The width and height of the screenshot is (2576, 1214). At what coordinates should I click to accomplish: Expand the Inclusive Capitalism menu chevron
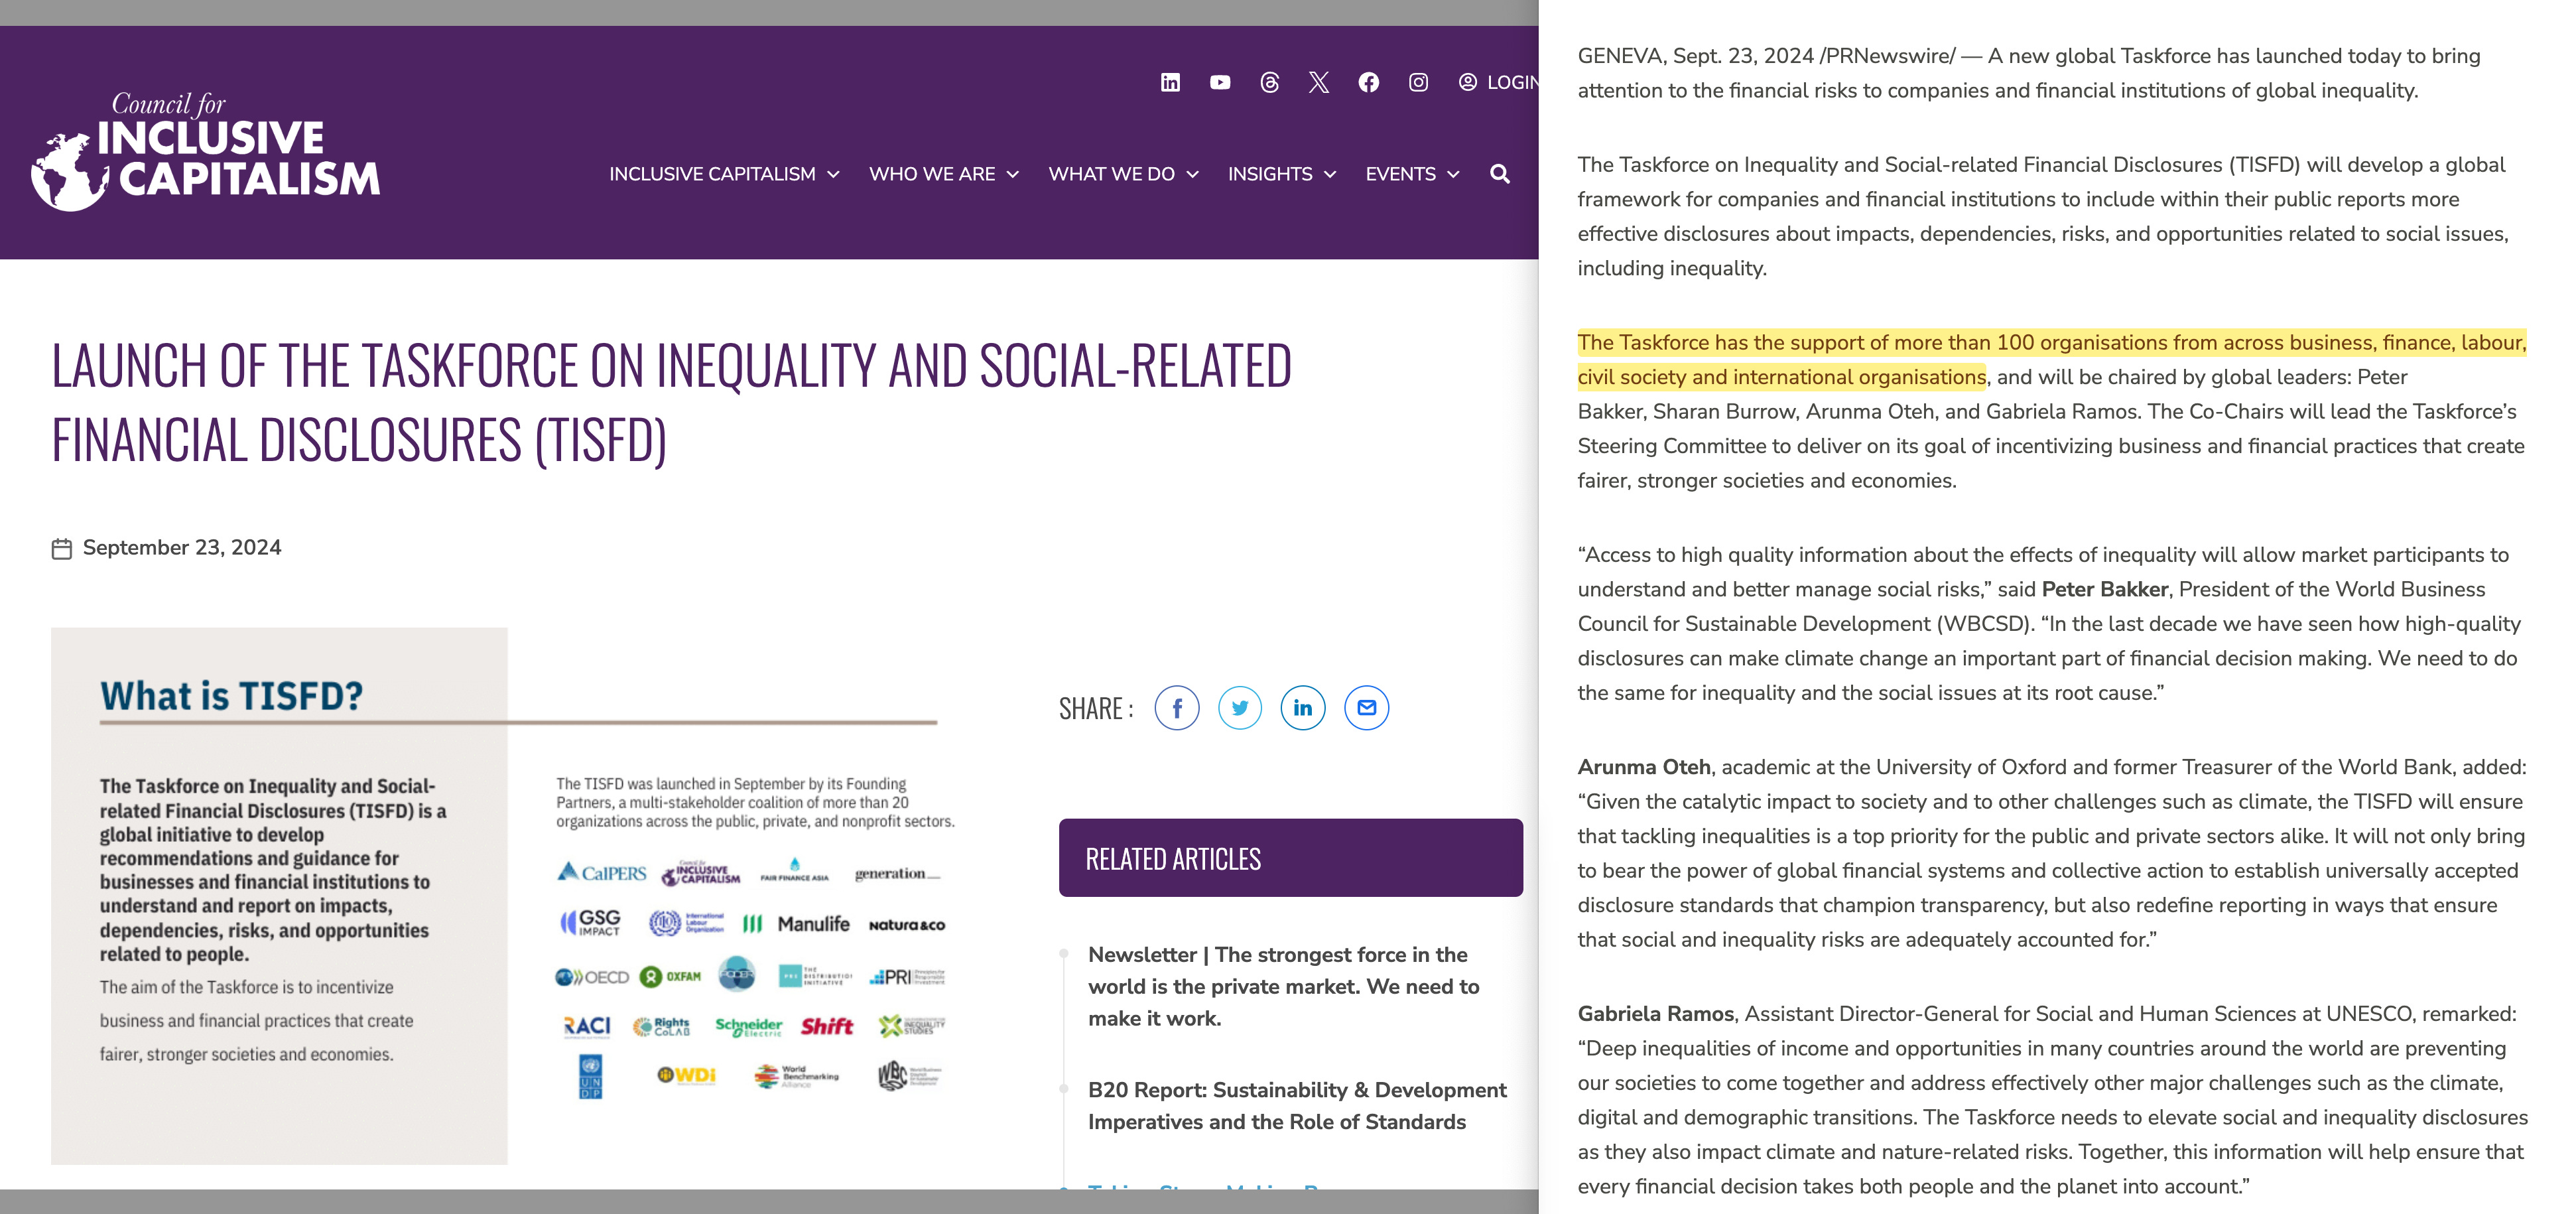point(833,174)
